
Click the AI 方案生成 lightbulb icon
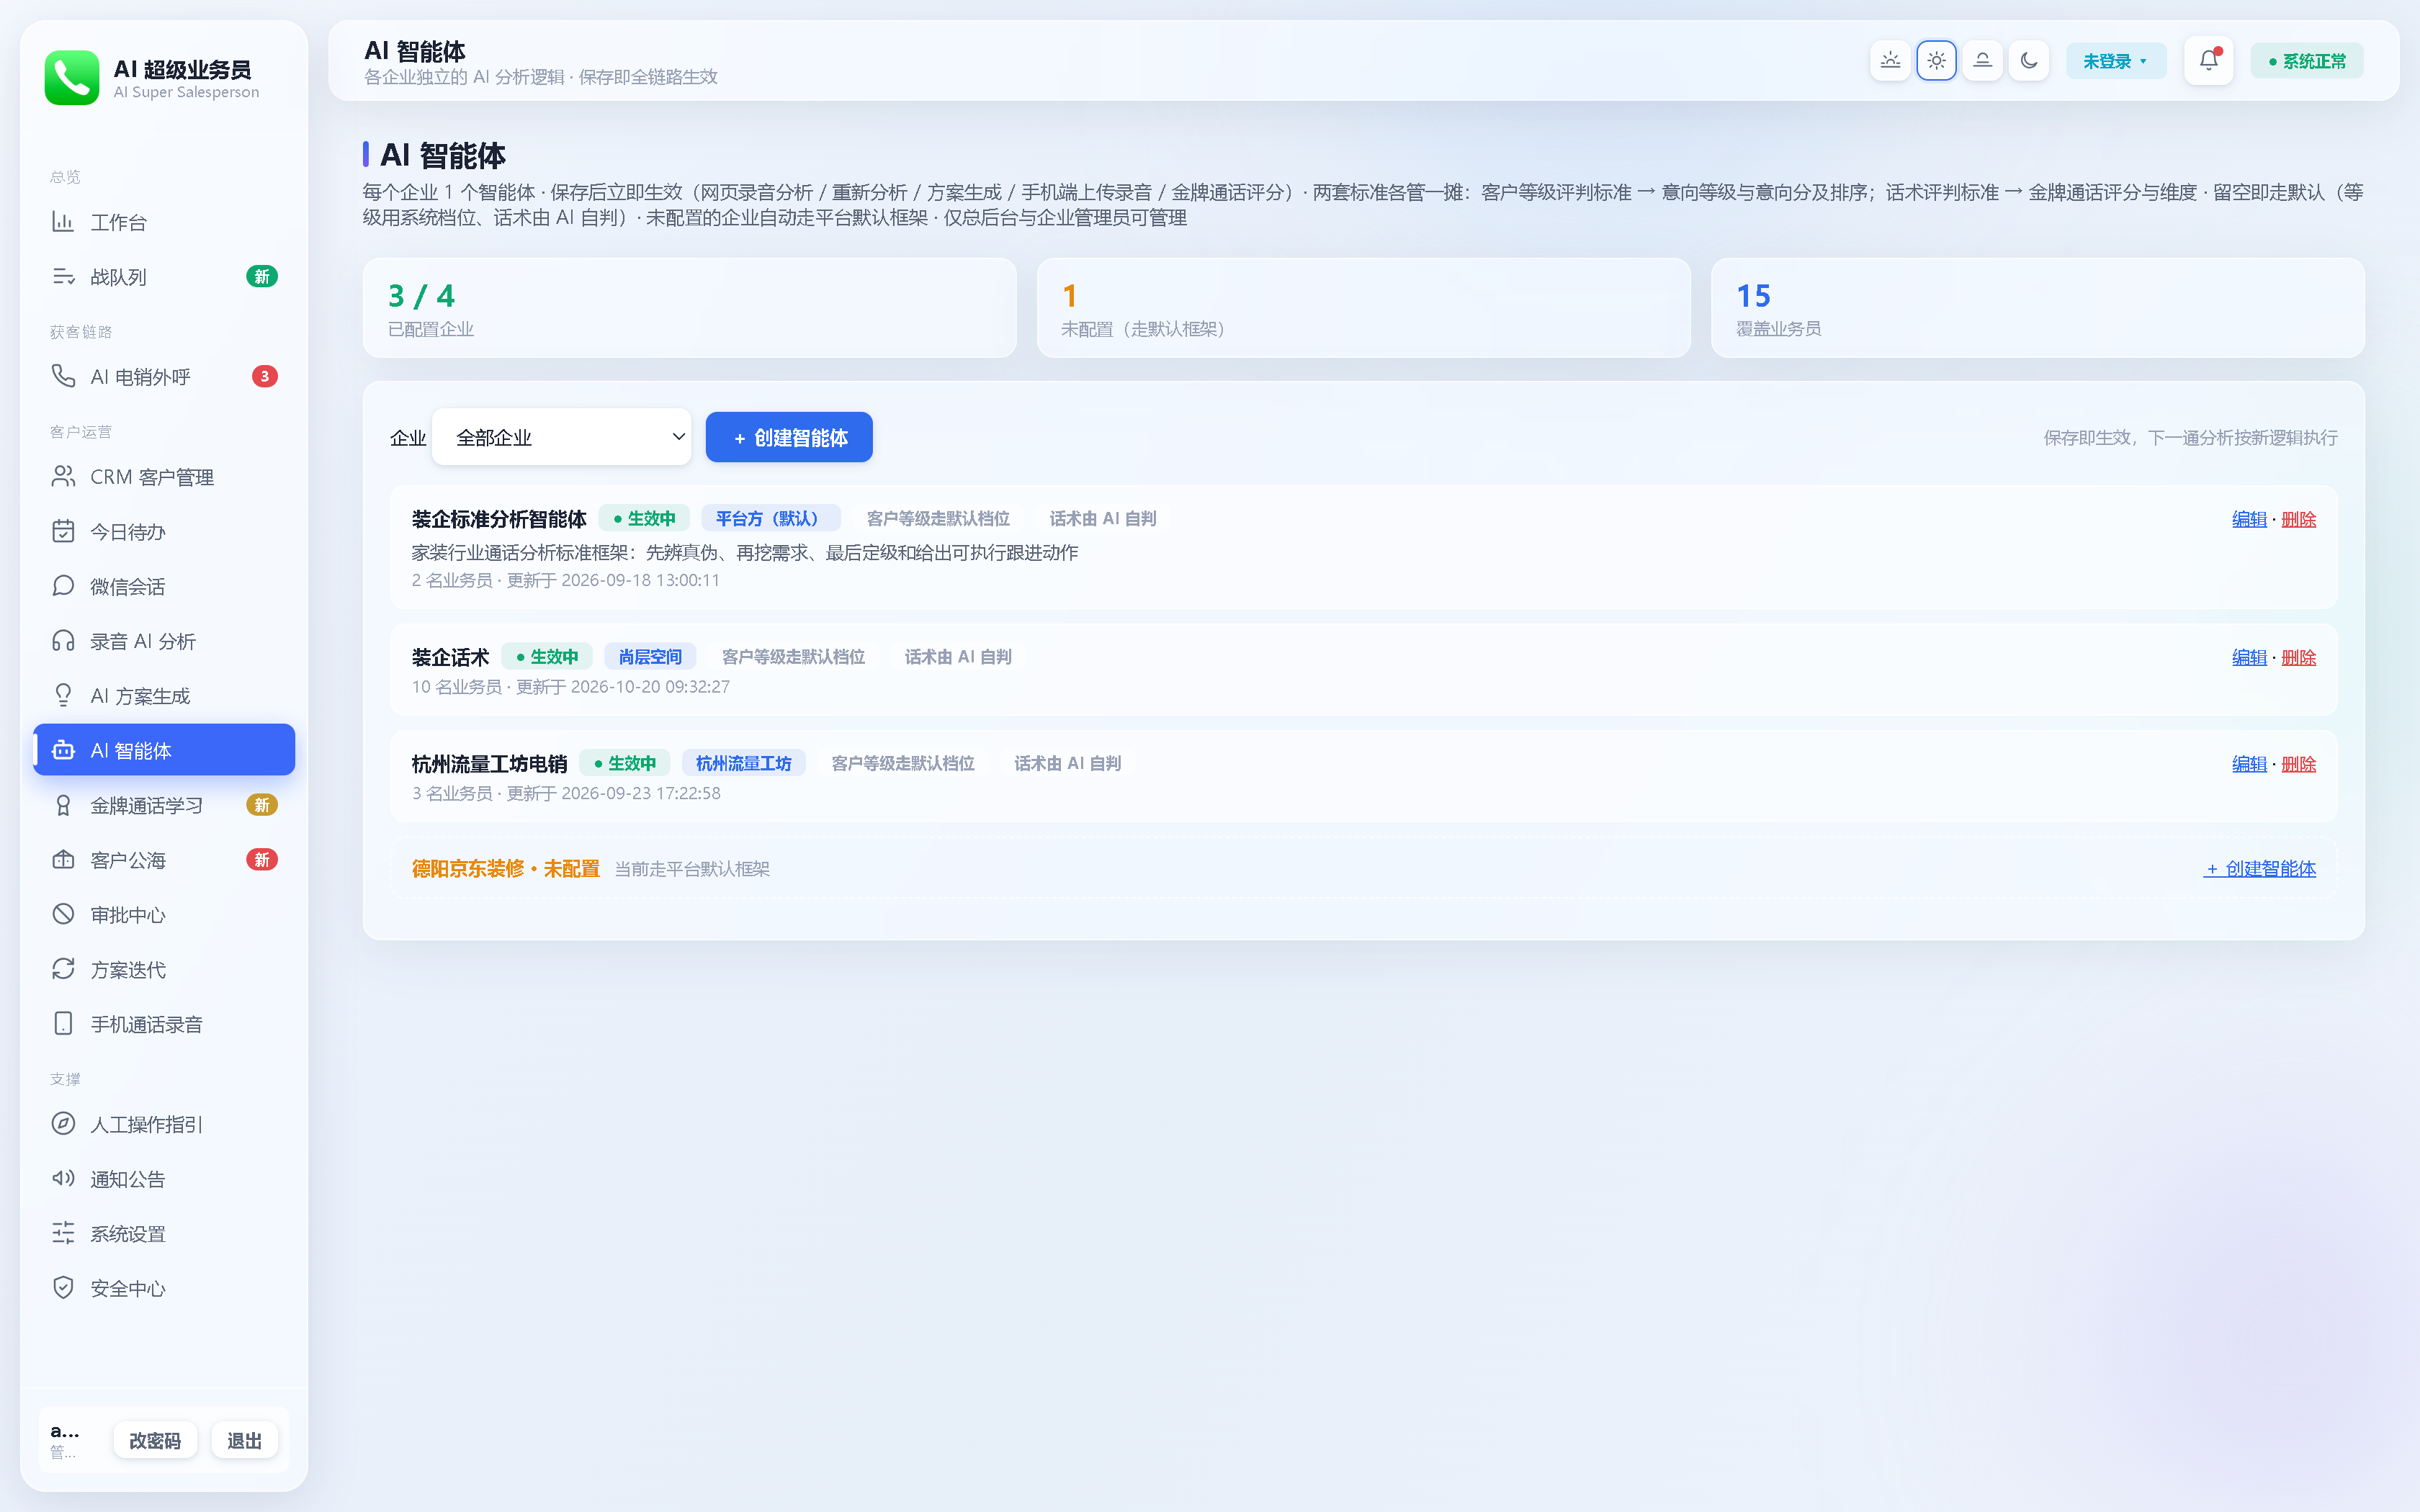coord(63,695)
